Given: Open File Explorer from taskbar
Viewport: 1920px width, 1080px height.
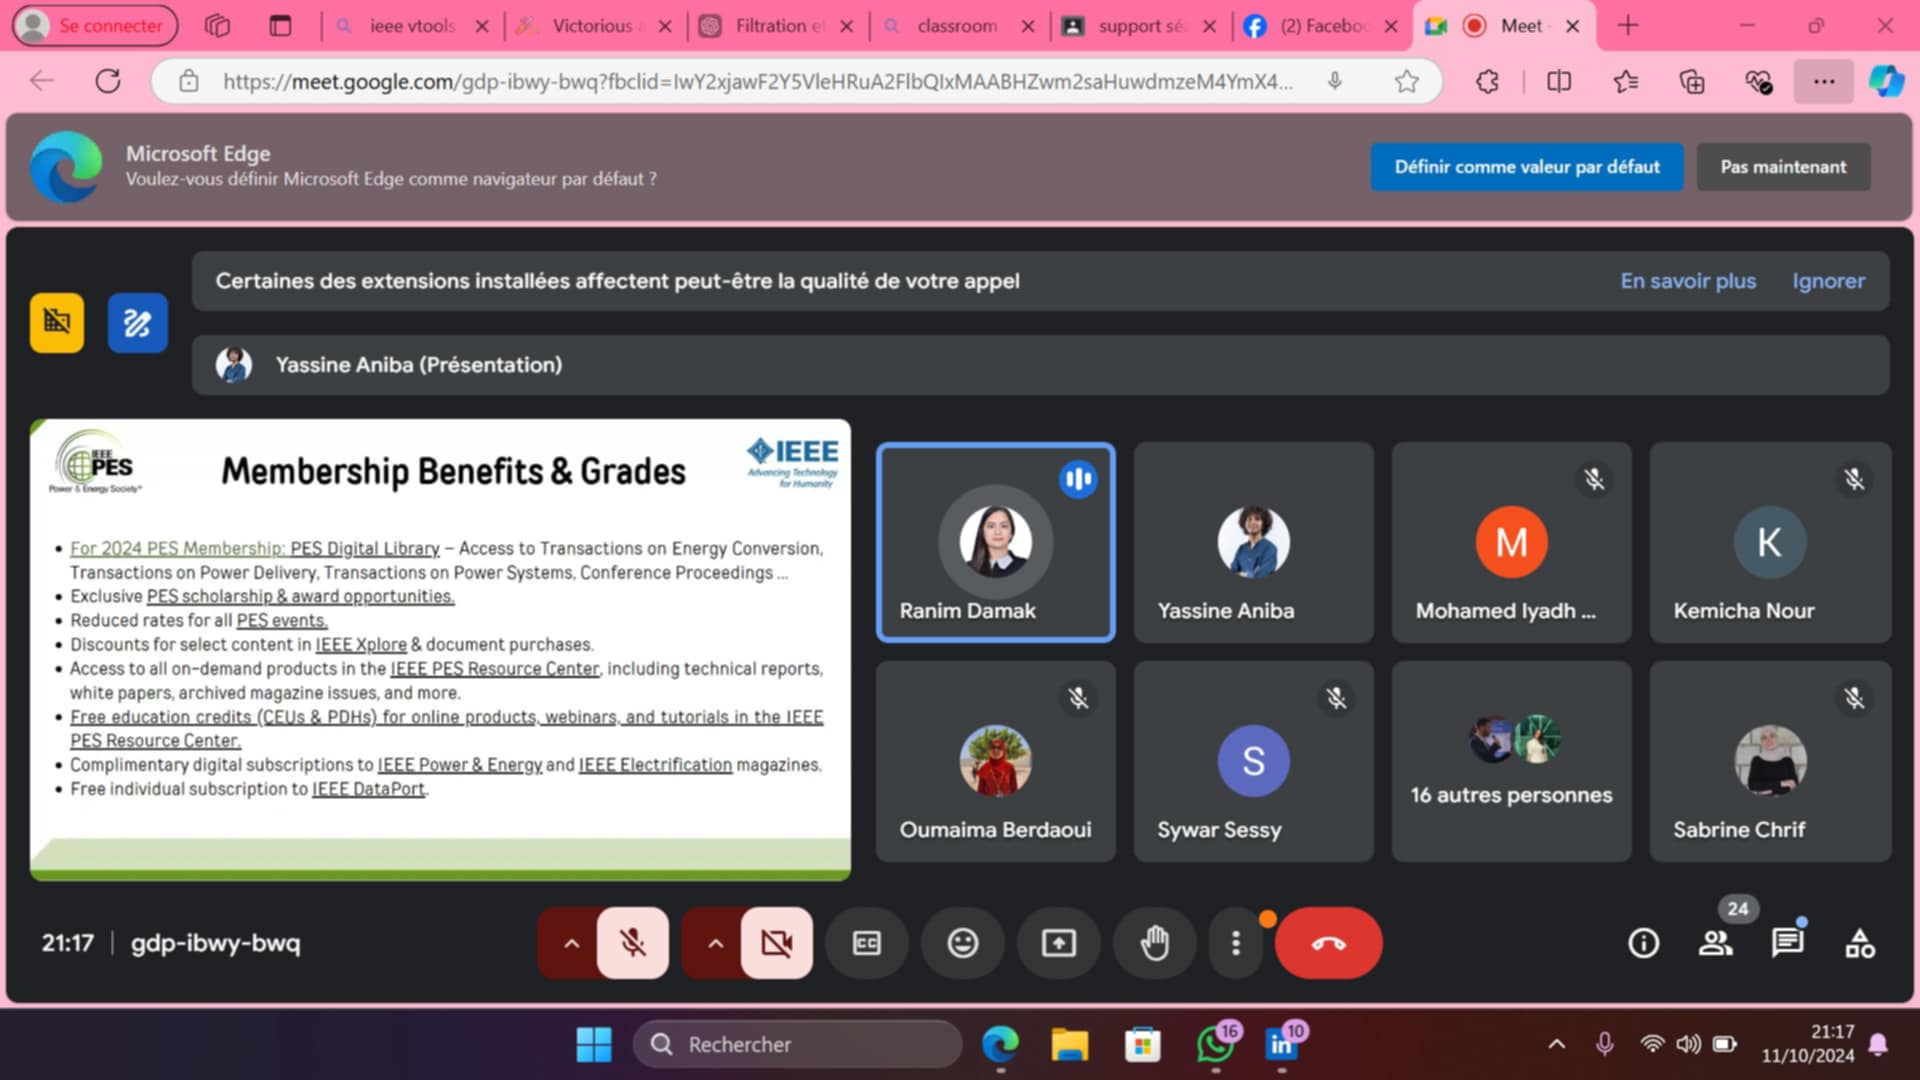Looking at the screenshot, I should (x=1070, y=1044).
